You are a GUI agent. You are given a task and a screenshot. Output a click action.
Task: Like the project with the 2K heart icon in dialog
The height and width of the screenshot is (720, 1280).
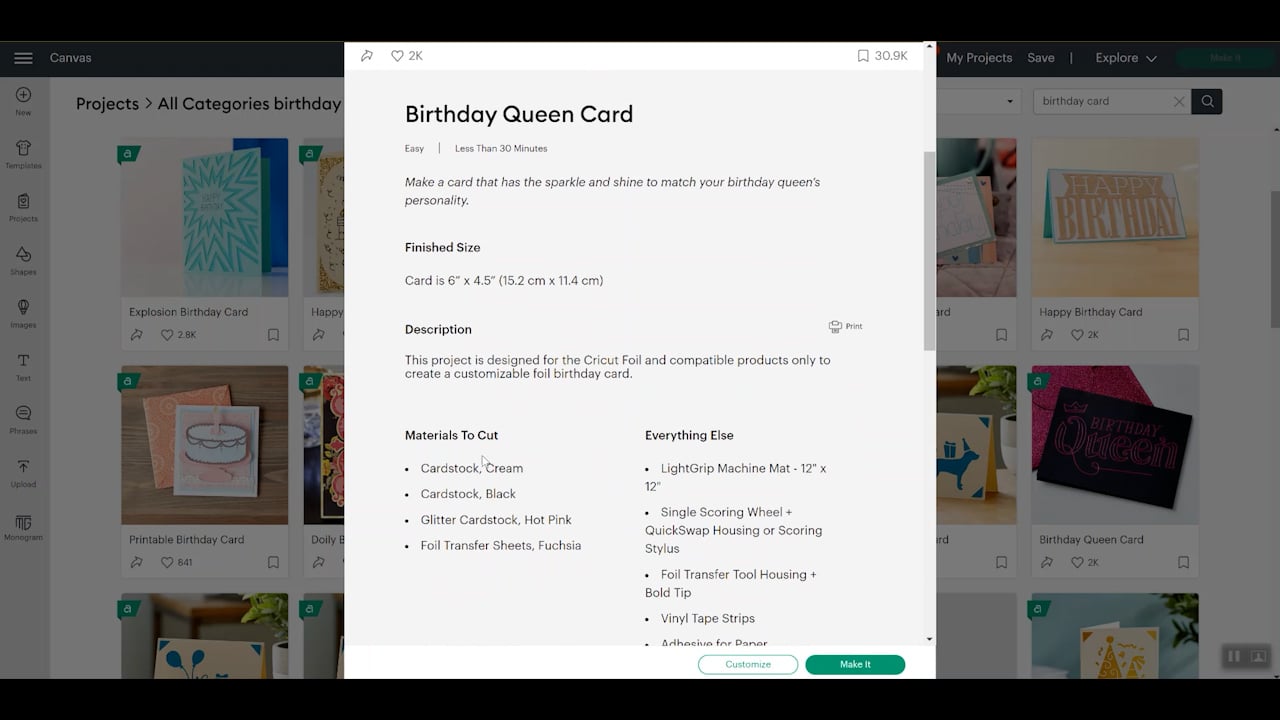(x=397, y=56)
